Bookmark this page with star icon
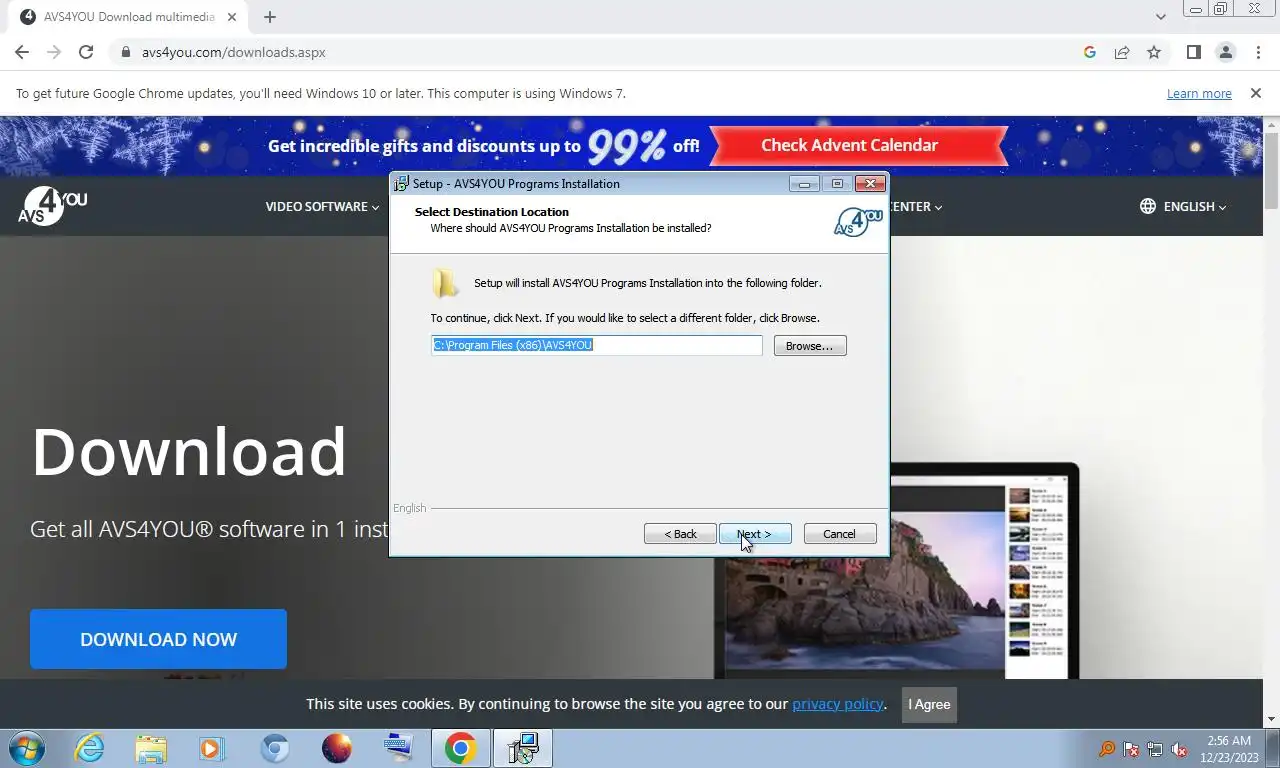This screenshot has width=1280, height=768. tap(1154, 52)
